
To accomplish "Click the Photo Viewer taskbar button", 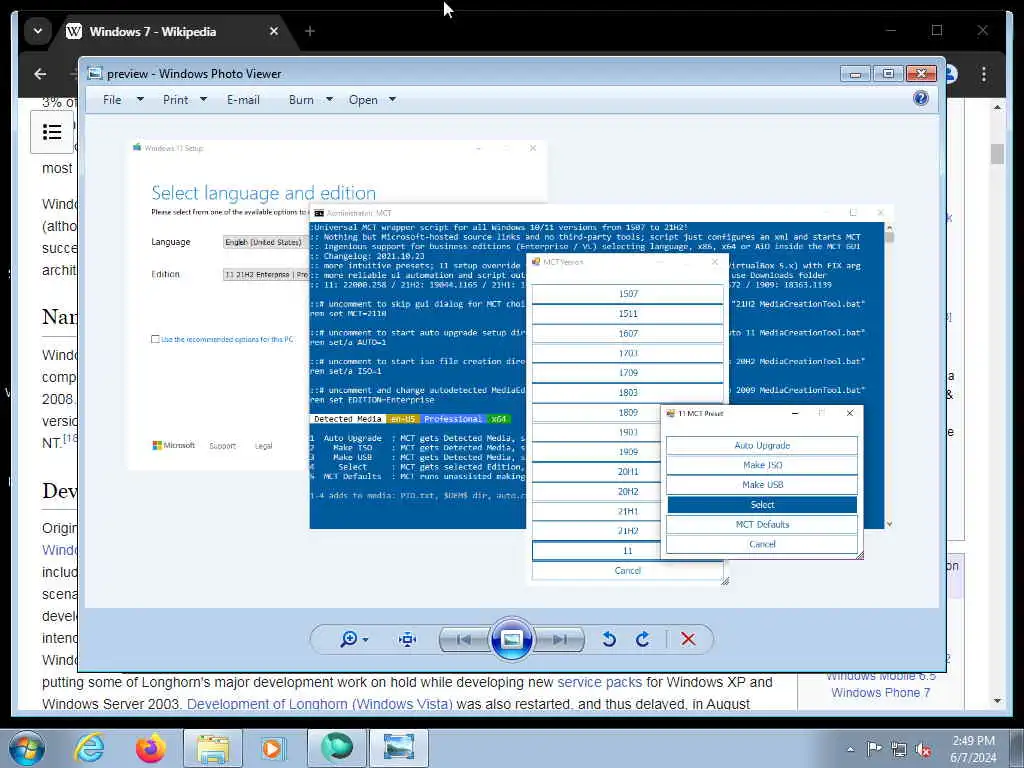I will [399, 748].
